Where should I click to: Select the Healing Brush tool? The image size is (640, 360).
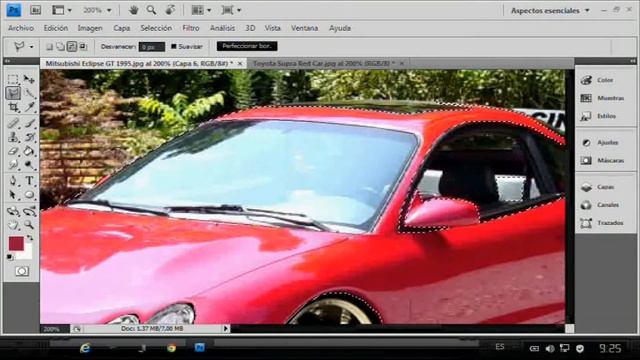tap(13, 123)
